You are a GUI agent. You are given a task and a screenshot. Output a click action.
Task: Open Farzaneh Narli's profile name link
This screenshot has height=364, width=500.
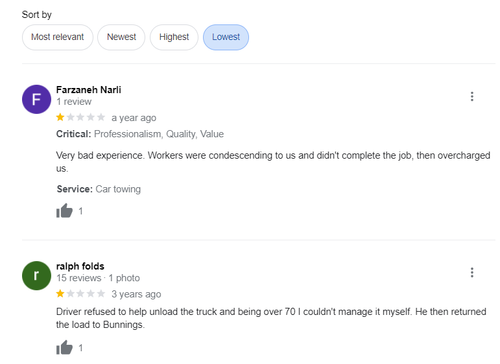pyautogui.click(x=89, y=90)
